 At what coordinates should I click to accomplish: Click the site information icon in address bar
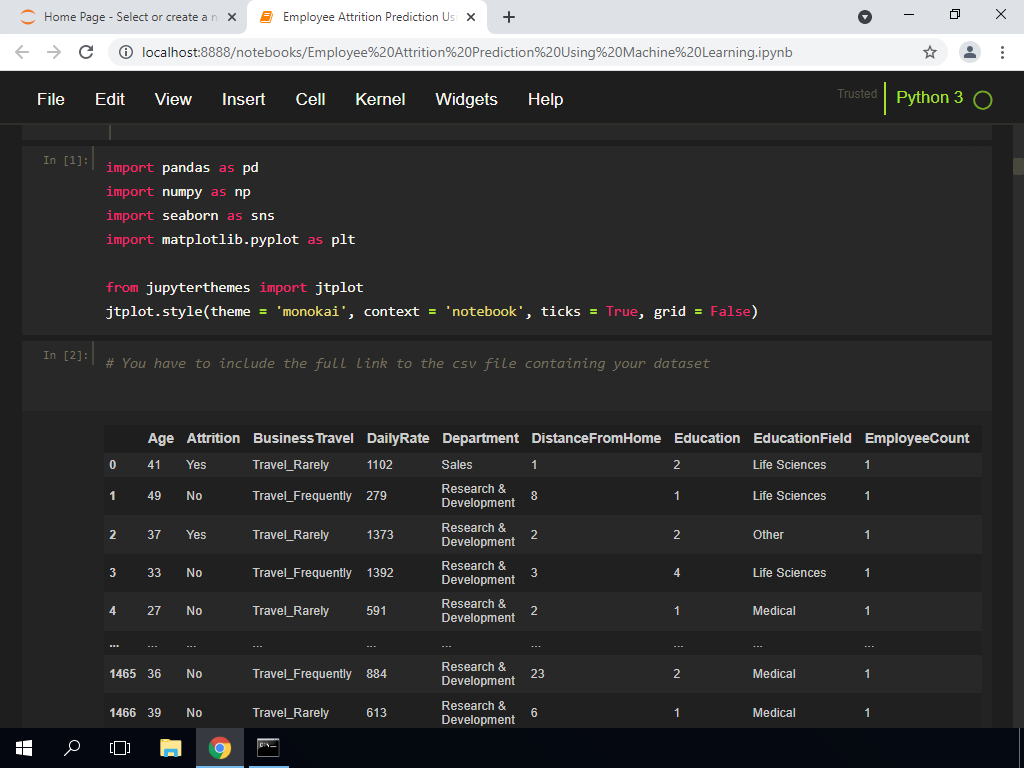126,52
